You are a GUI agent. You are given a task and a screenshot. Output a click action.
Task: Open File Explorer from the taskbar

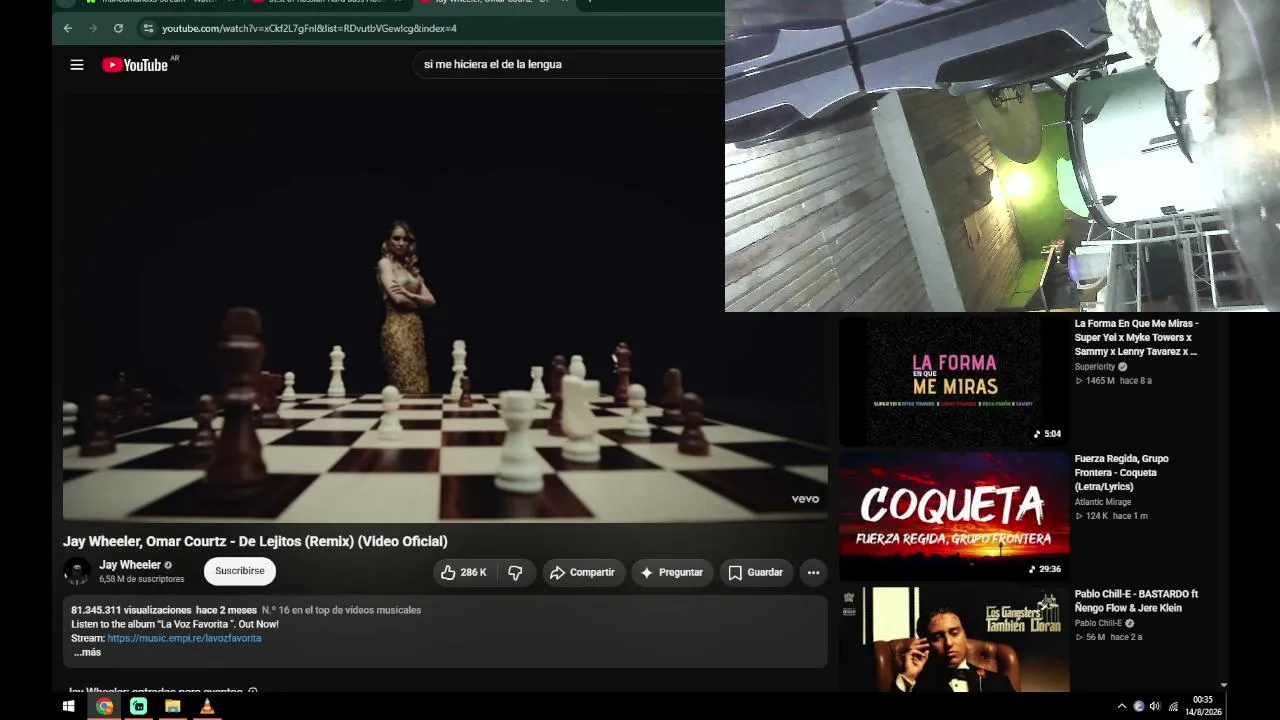tap(172, 706)
